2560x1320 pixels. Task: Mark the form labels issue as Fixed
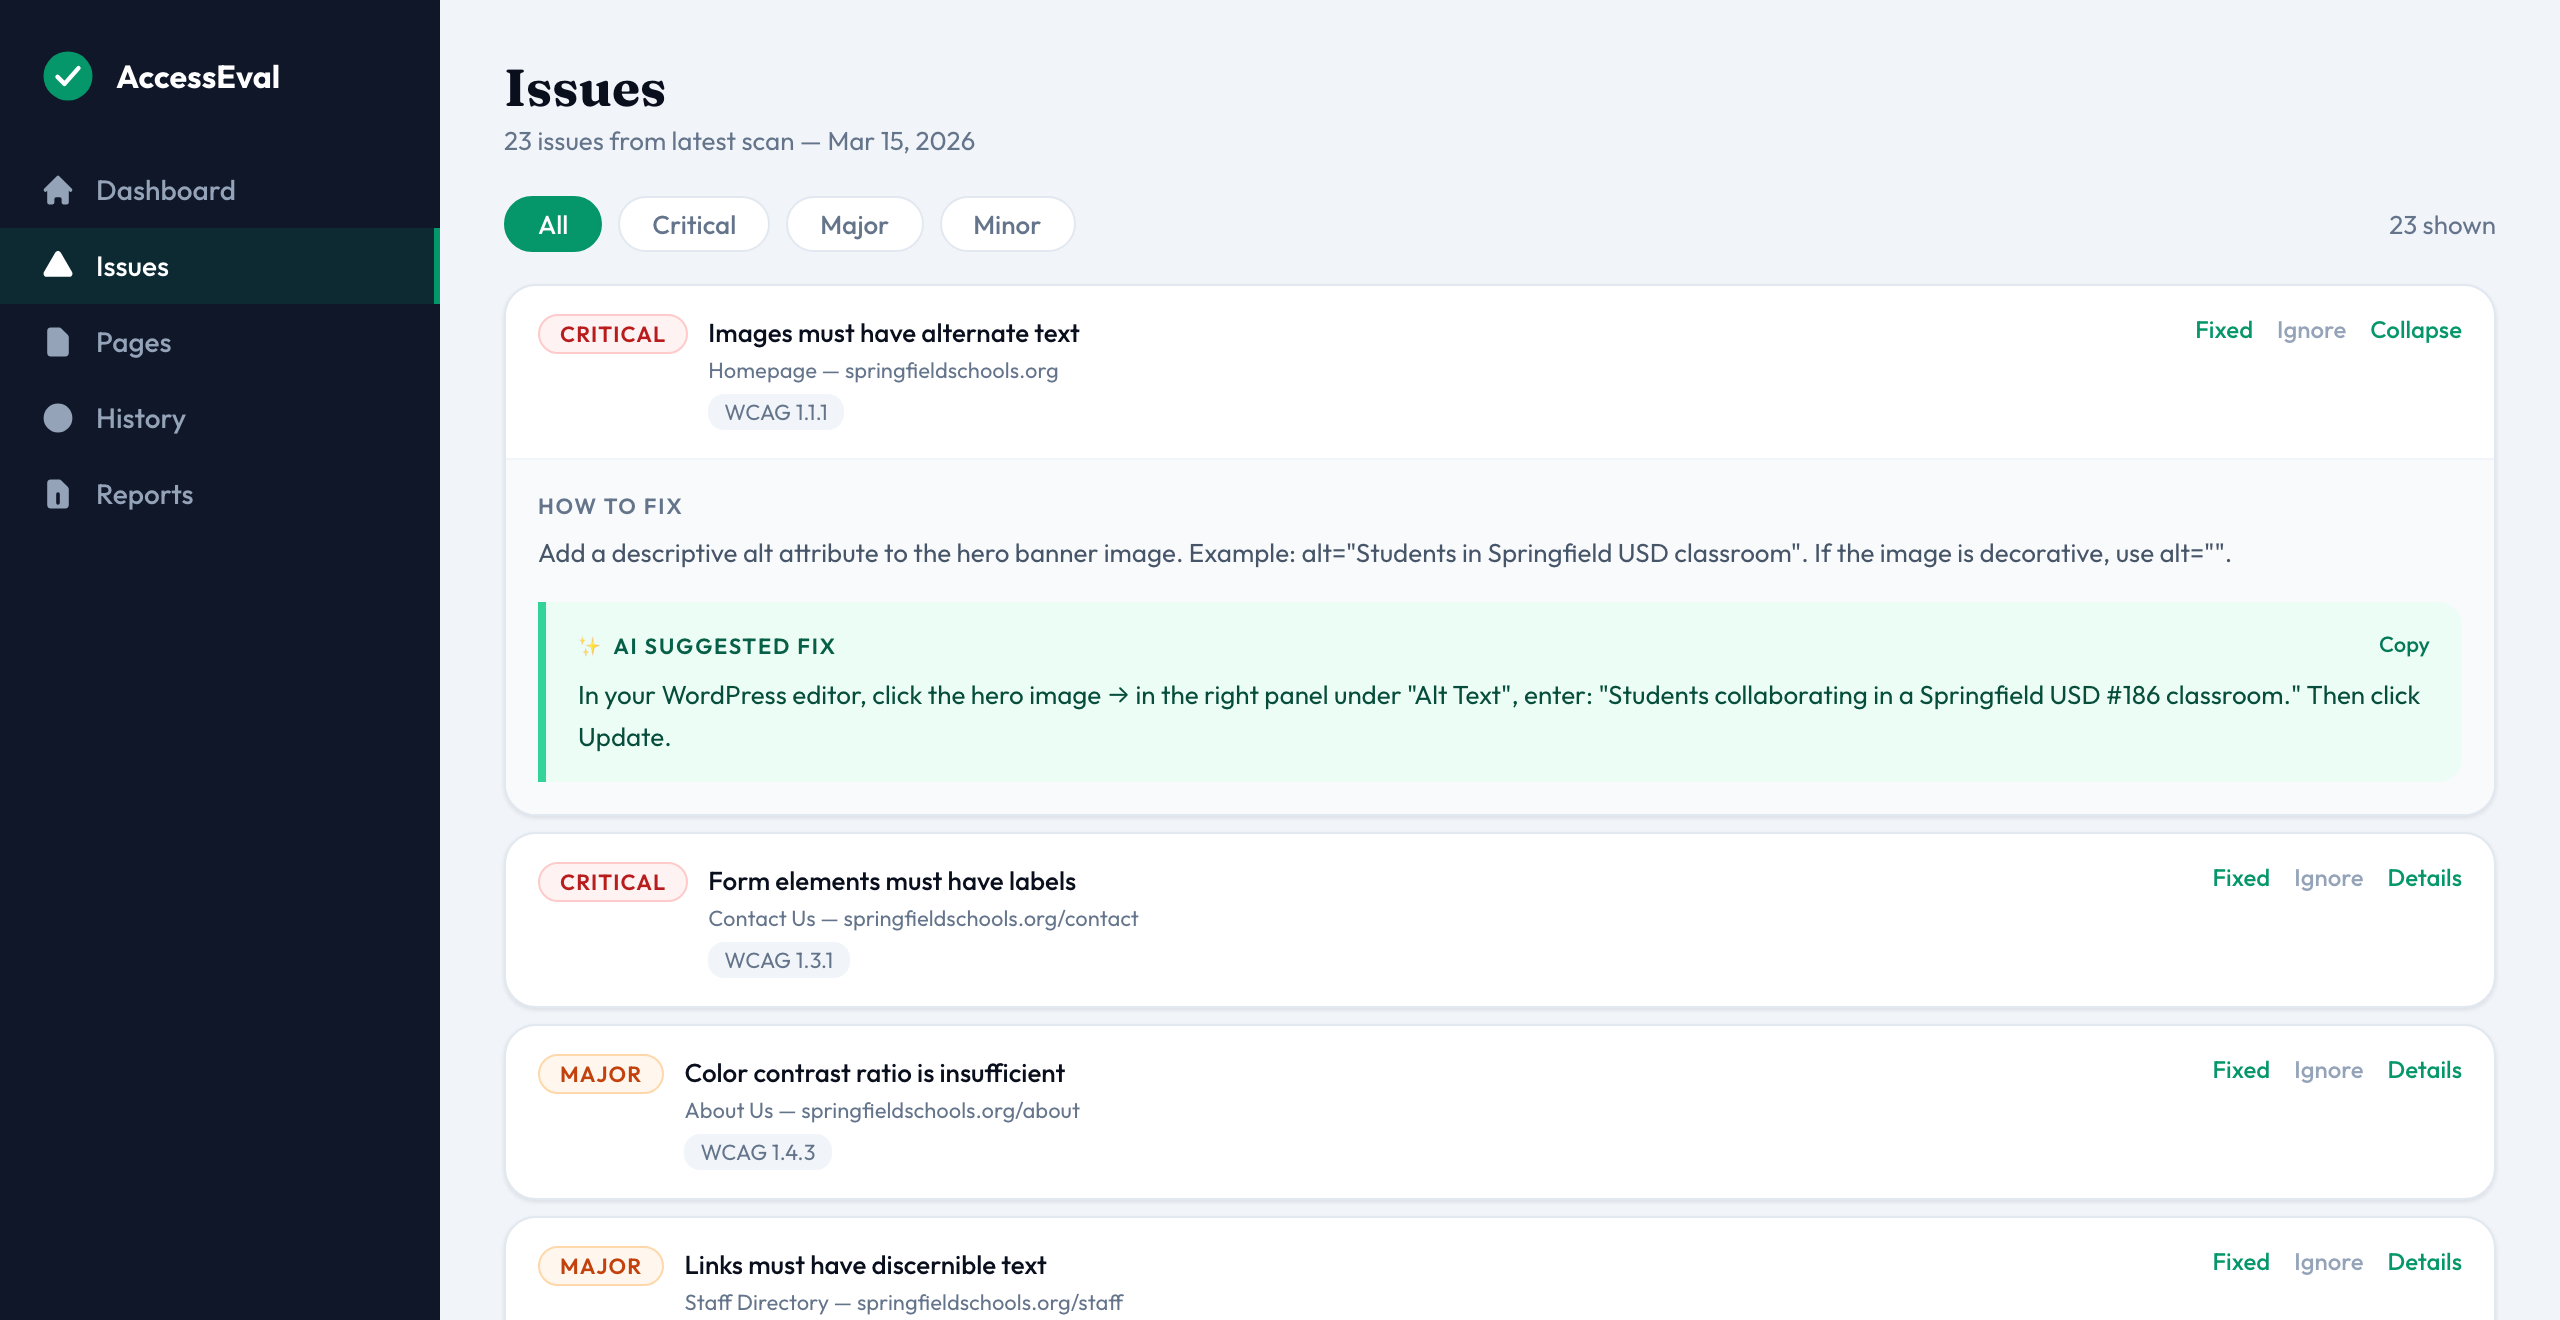point(2242,878)
